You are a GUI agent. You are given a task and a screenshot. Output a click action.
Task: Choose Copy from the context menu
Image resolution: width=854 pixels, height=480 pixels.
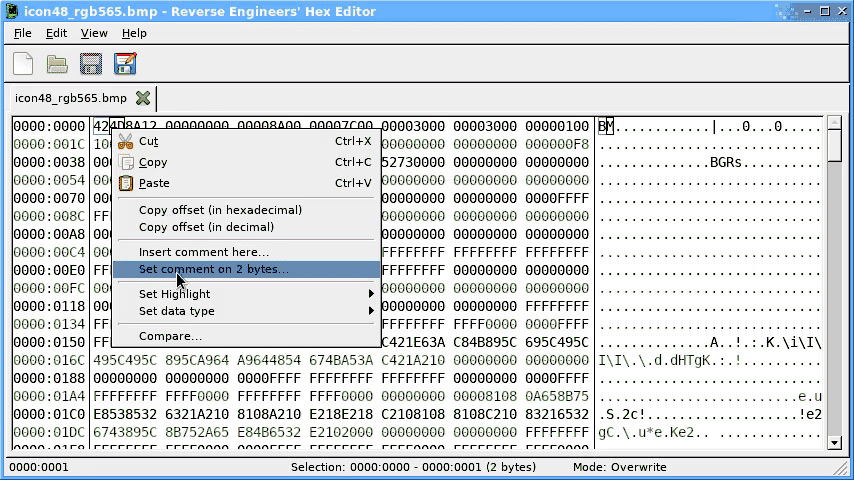click(x=246, y=162)
